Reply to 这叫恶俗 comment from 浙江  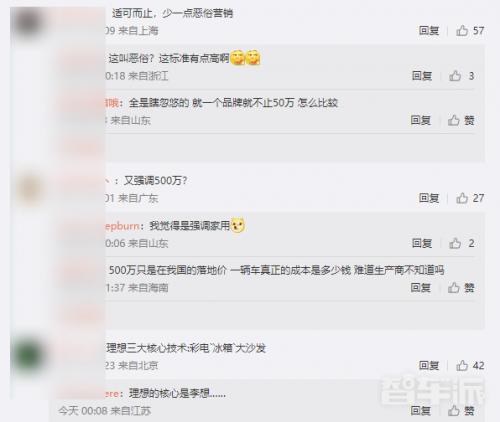422,76
